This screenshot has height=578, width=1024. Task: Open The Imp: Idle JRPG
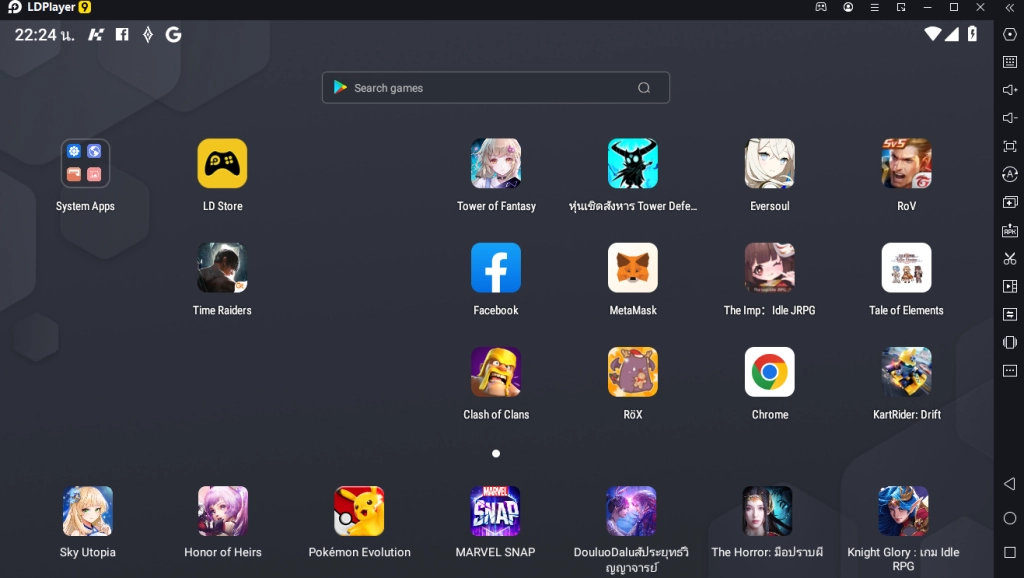click(x=769, y=268)
